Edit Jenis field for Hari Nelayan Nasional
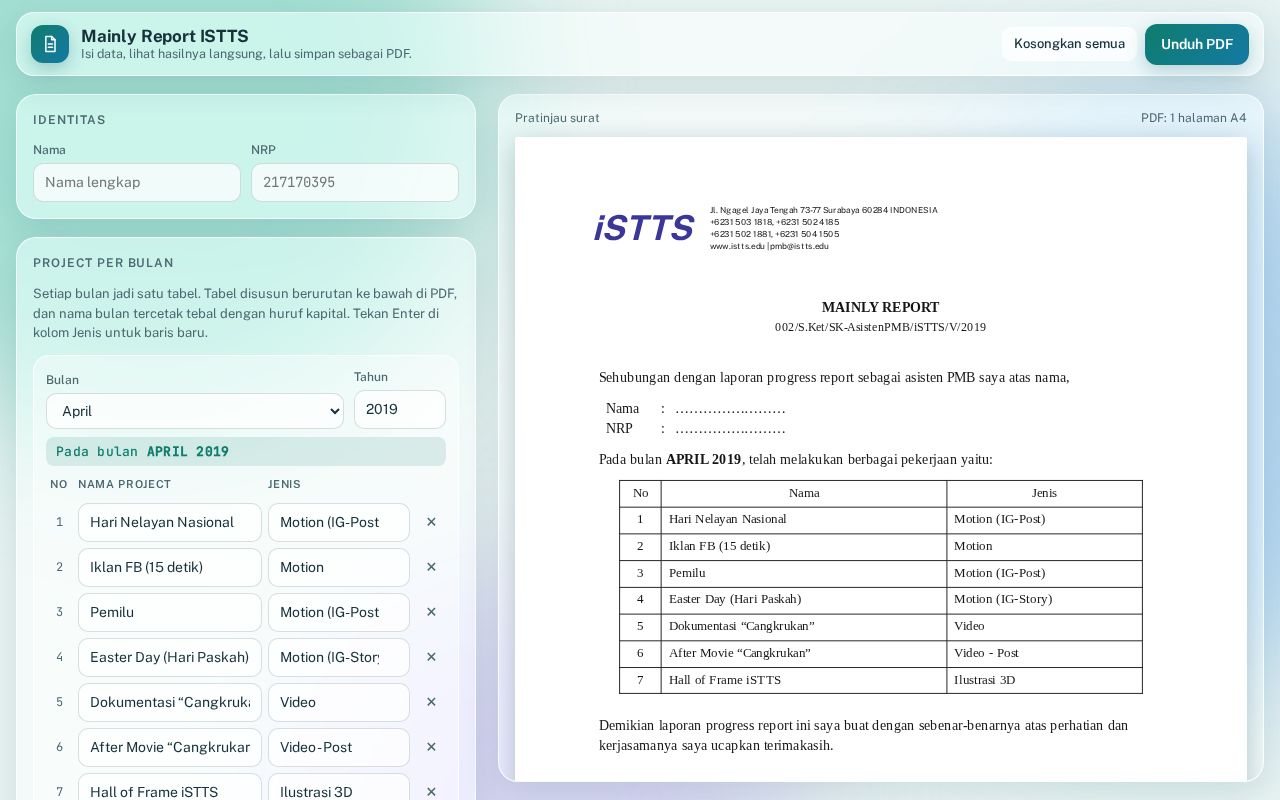This screenshot has height=800, width=1280. coord(339,522)
